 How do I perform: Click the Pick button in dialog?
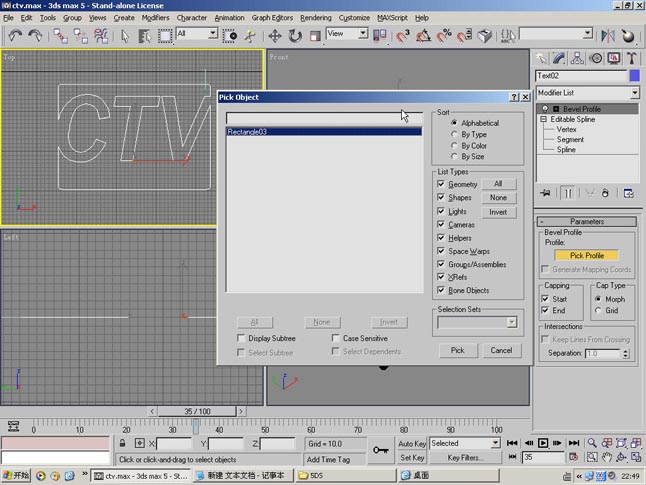(458, 350)
